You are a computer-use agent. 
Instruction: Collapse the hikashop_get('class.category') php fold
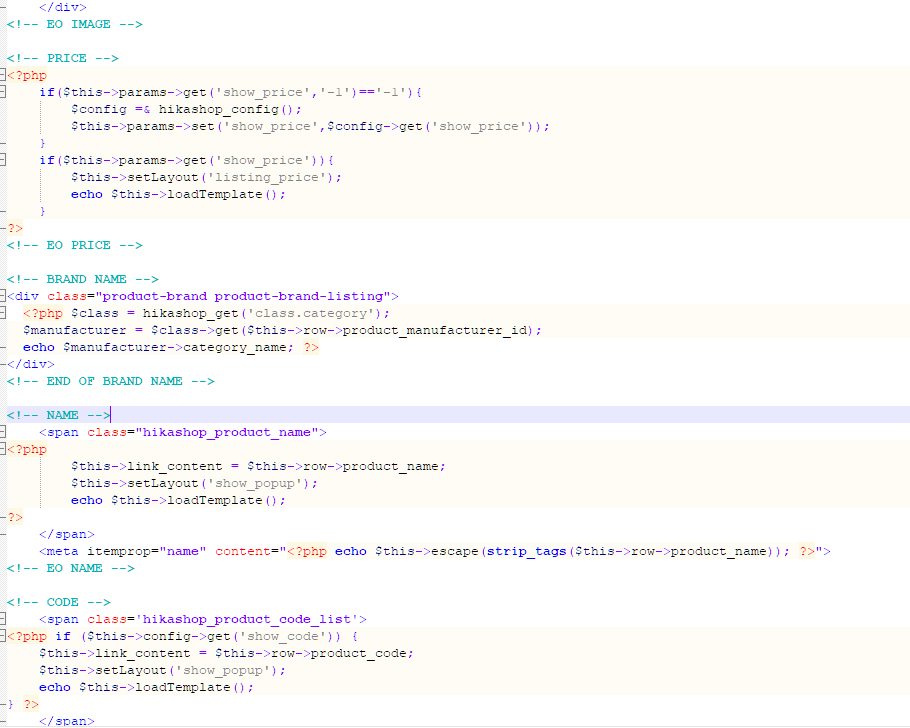pos(3,313)
